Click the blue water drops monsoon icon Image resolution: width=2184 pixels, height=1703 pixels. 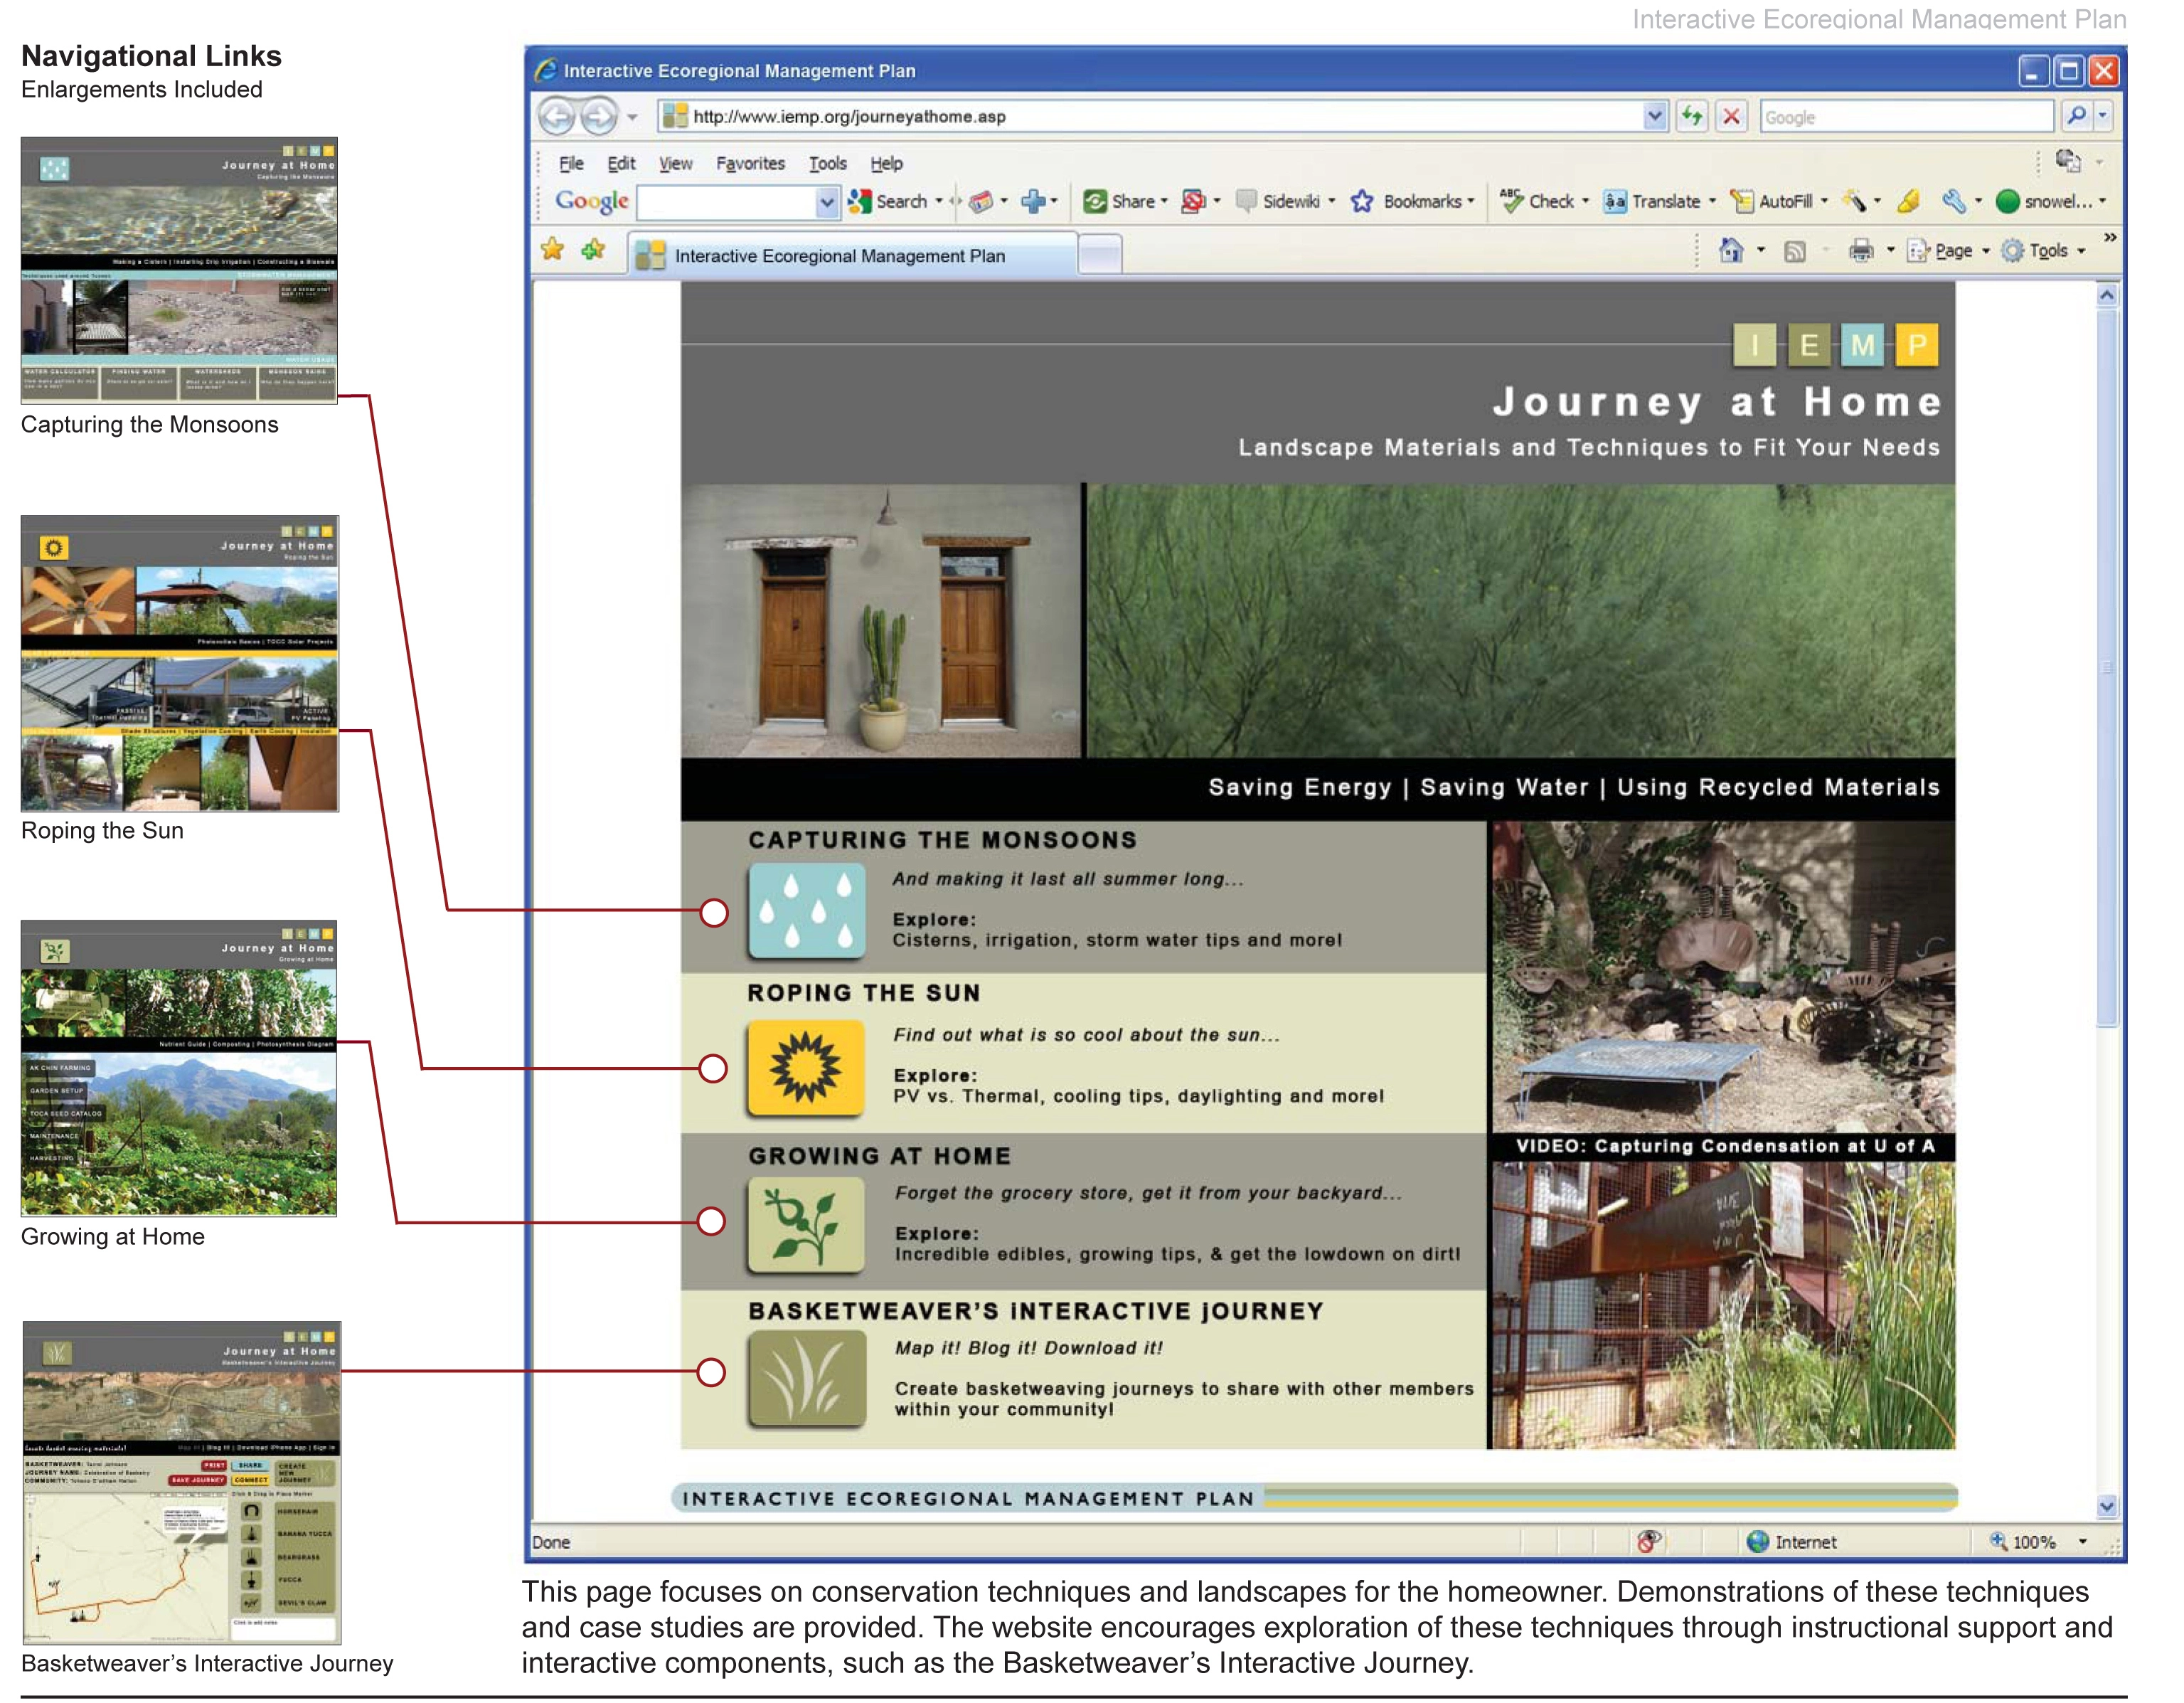pyautogui.click(x=806, y=911)
